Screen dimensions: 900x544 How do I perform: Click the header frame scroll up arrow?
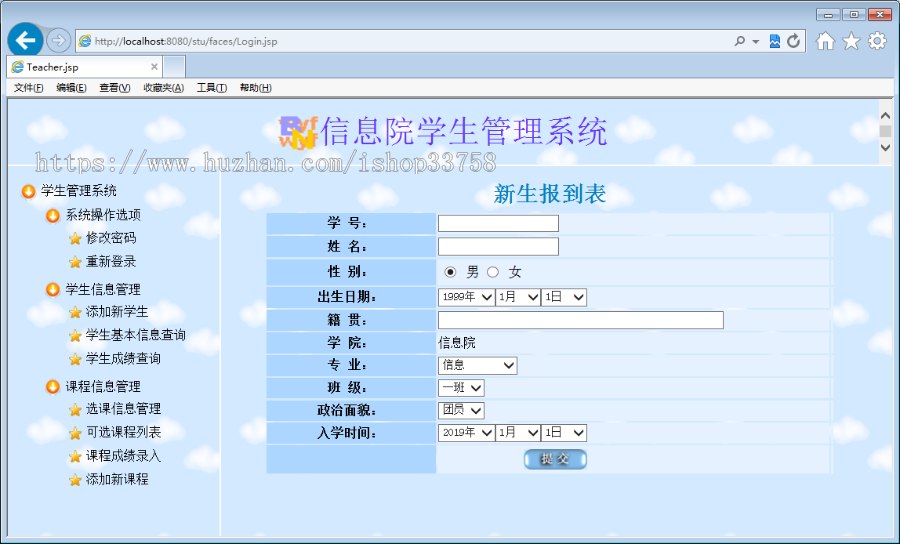click(x=886, y=116)
